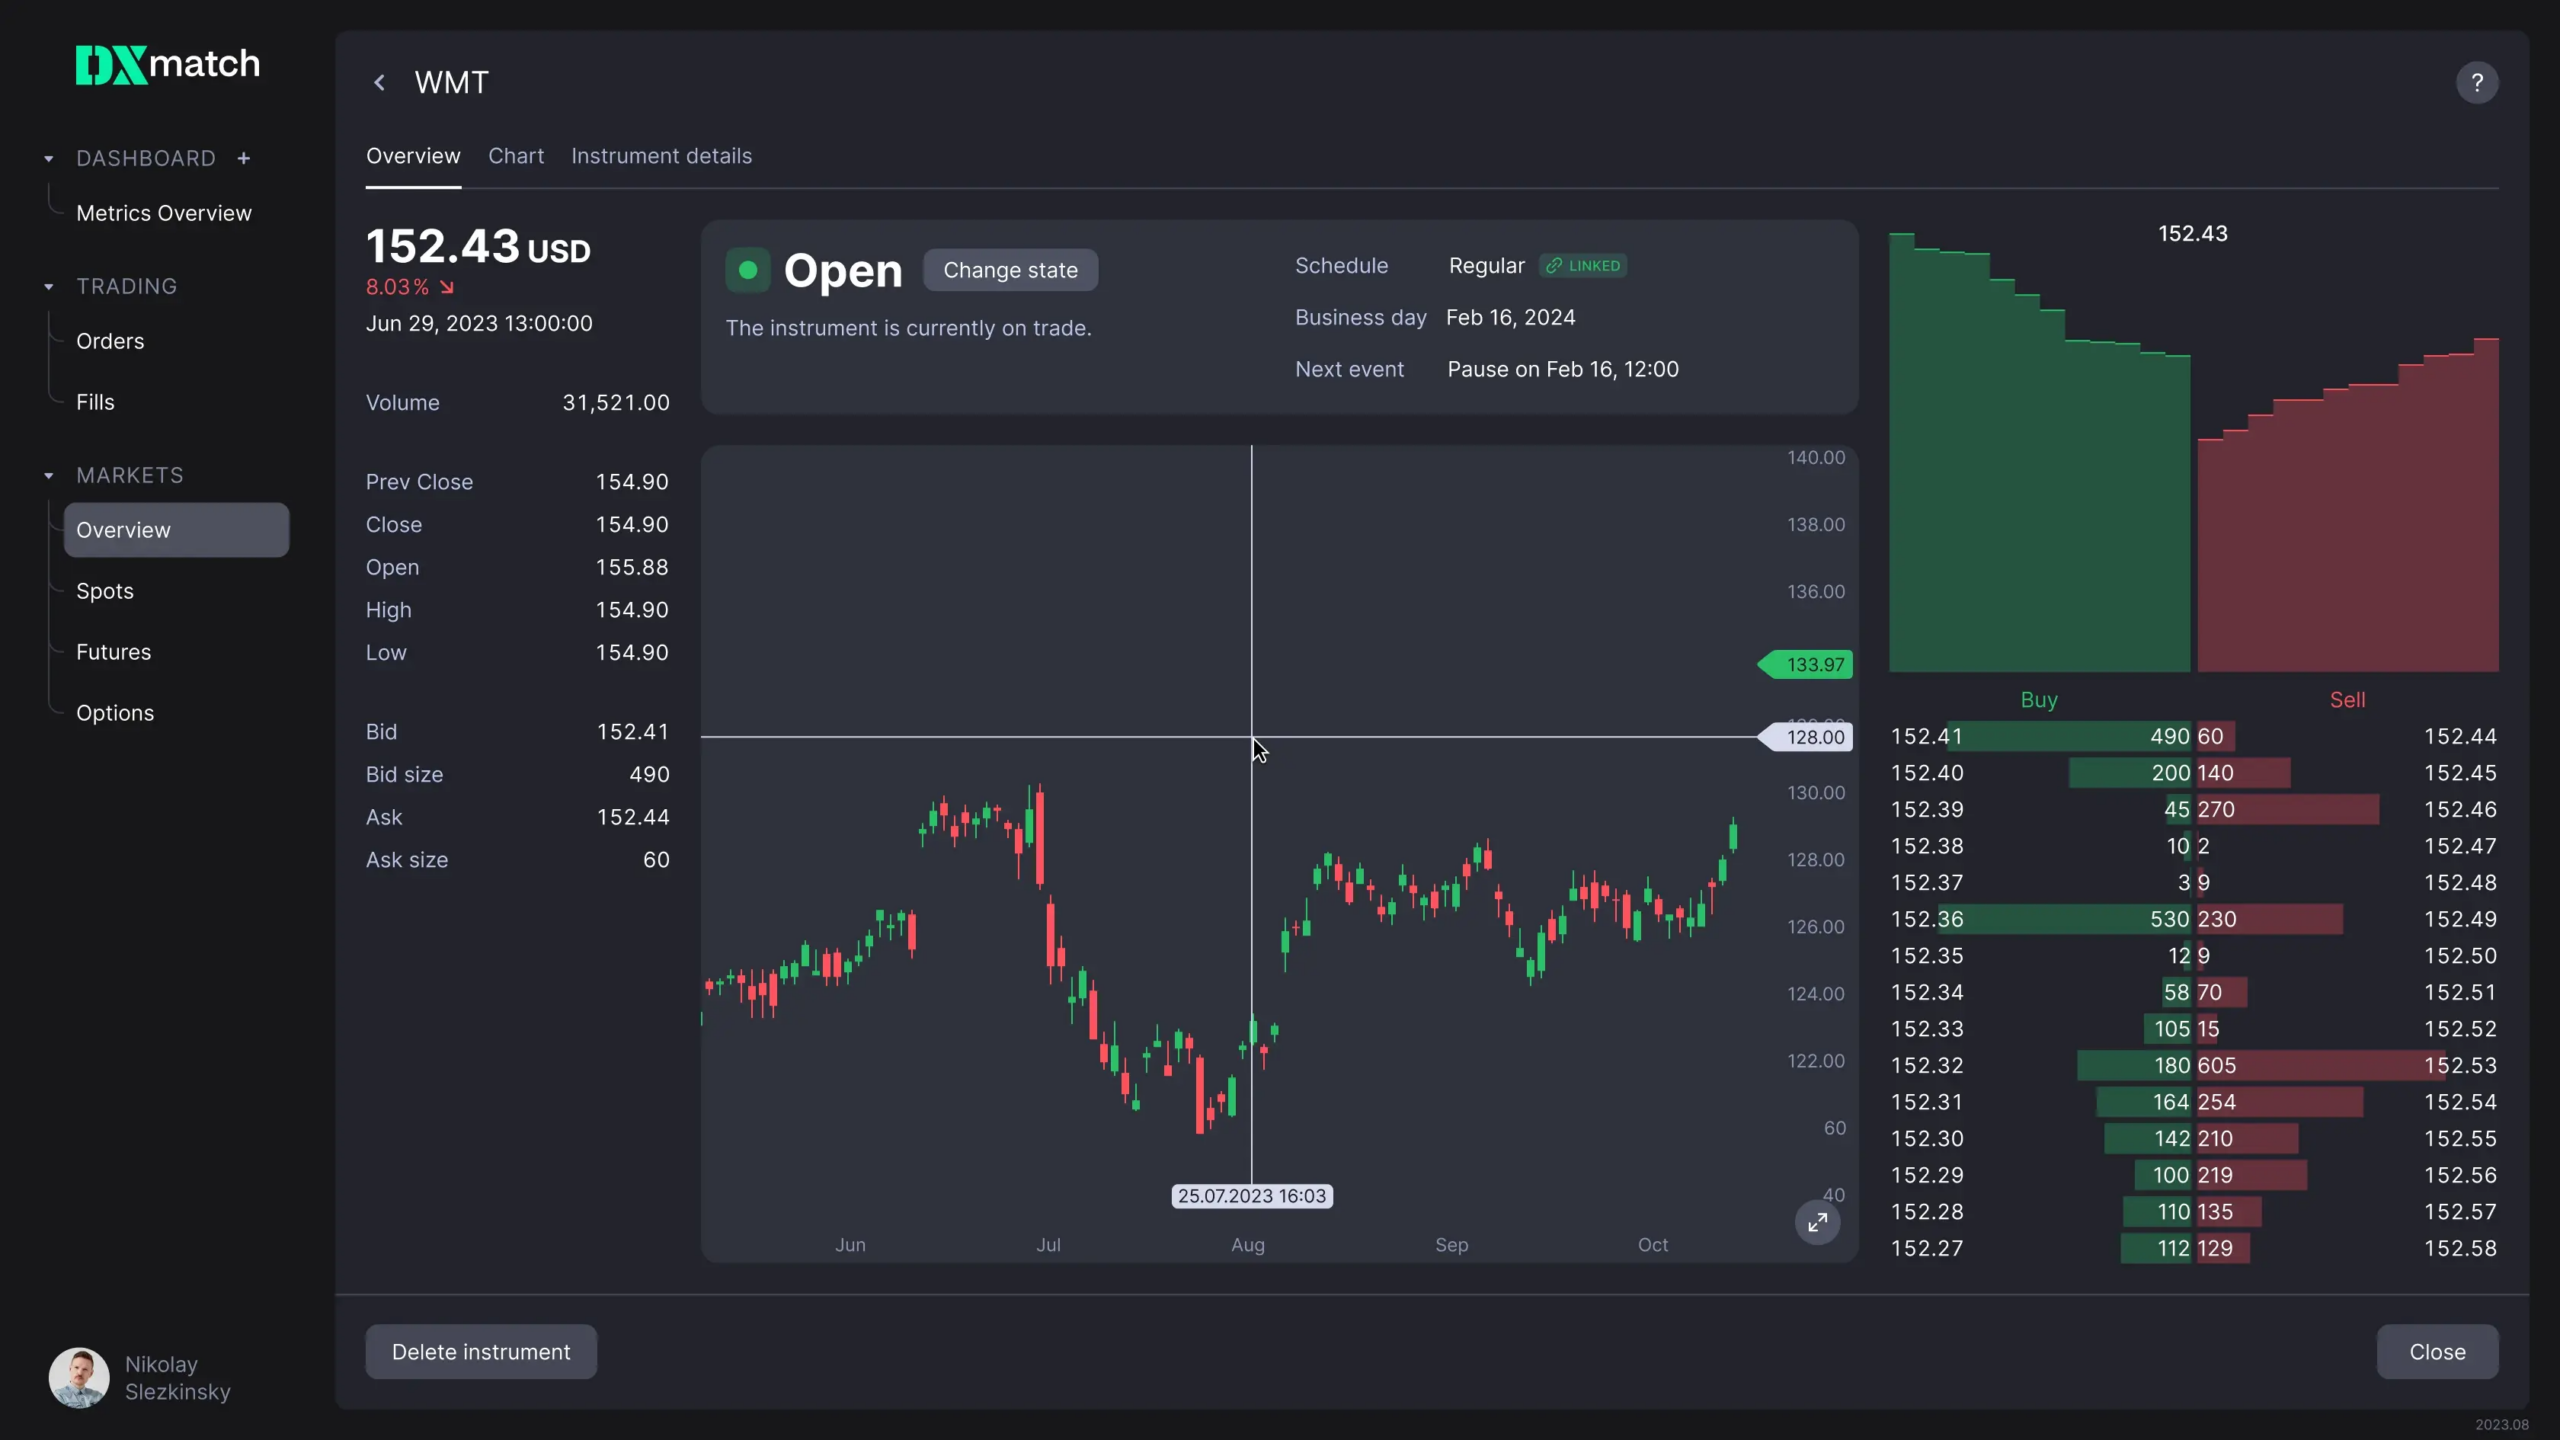Click the DXmatch logo
The height and width of the screenshot is (1440, 2560).
[167, 65]
